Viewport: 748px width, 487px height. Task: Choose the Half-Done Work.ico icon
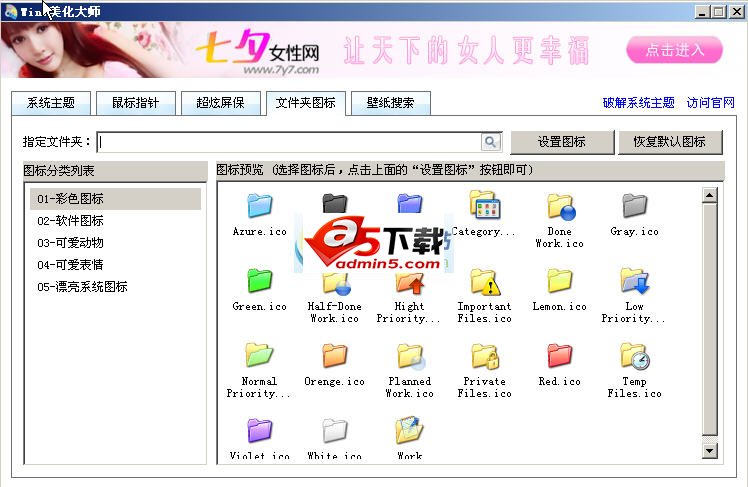336,283
